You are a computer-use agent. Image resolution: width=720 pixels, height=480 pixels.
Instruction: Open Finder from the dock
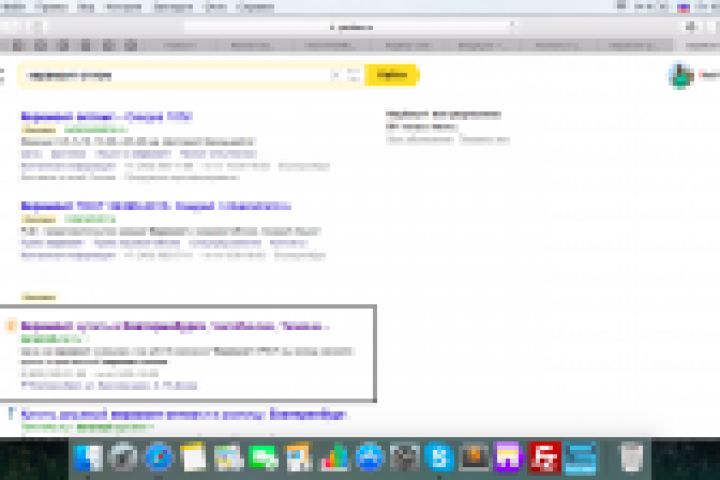[88, 457]
